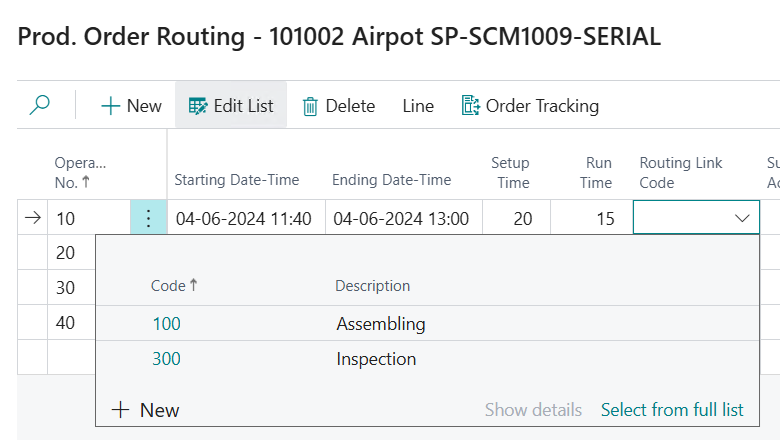Viewport: 780px width, 440px height.
Task: Select the operation 30 row
Action: pyautogui.click(x=66, y=288)
